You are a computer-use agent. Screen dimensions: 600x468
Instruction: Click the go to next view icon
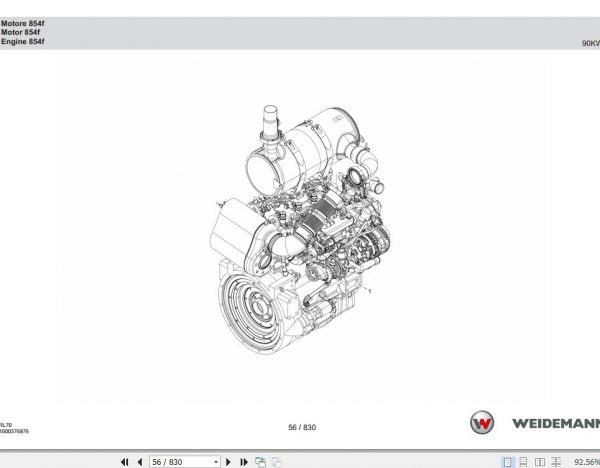tap(277, 462)
